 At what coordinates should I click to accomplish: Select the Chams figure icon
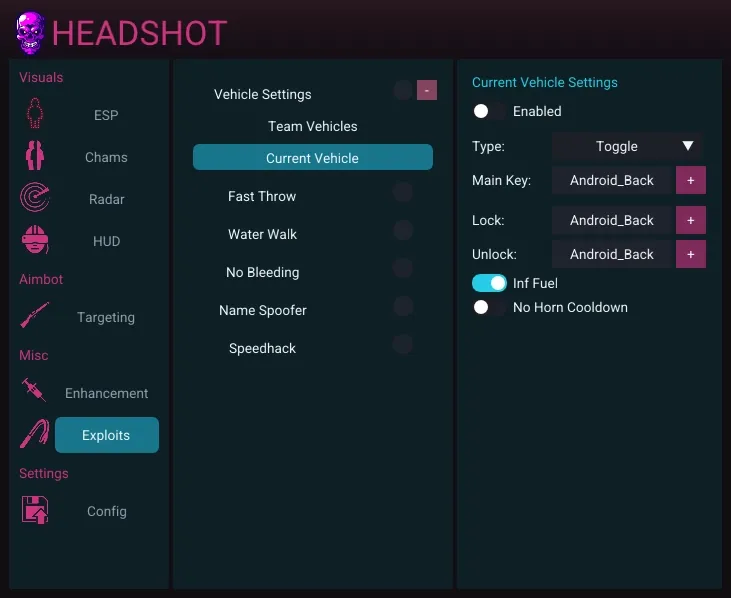[x=35, y=157]
